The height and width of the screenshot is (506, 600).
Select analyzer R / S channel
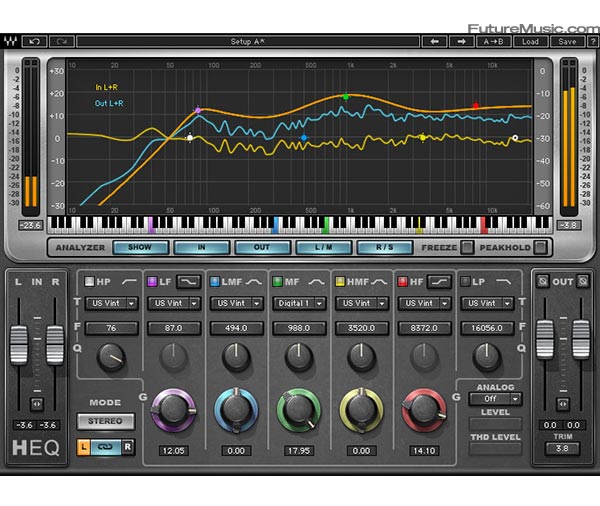tap(385, 247)
